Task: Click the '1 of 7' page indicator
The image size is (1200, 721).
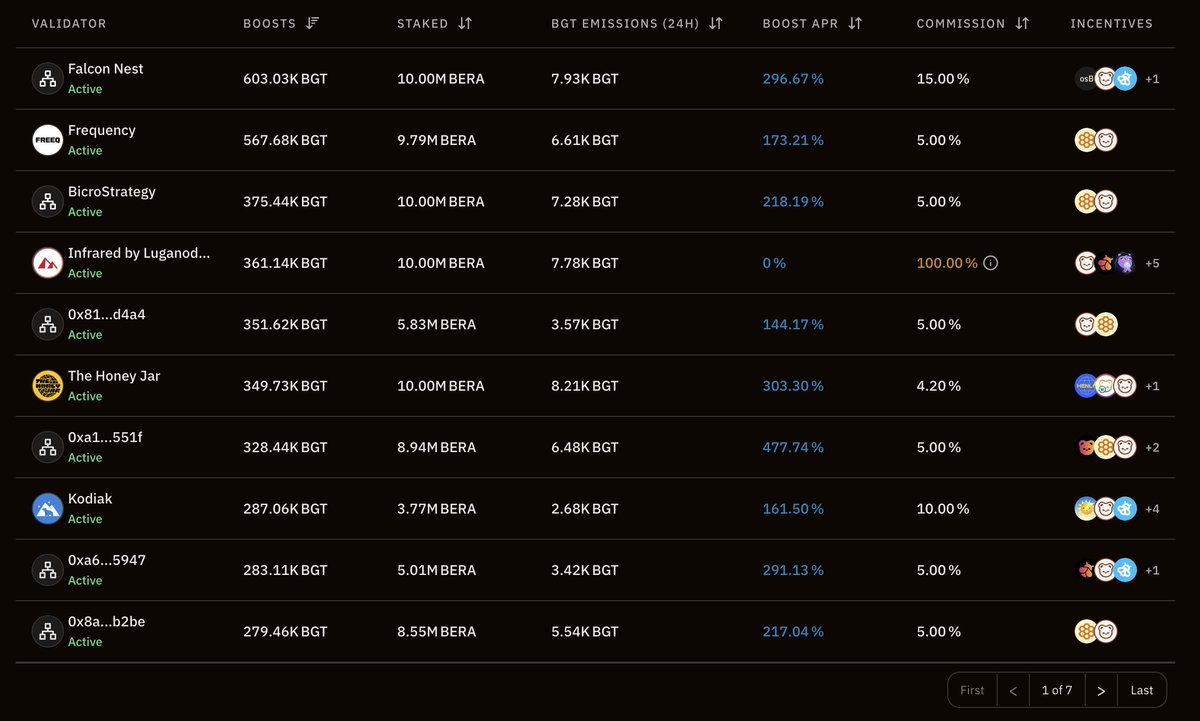Action: point(1057,690)
